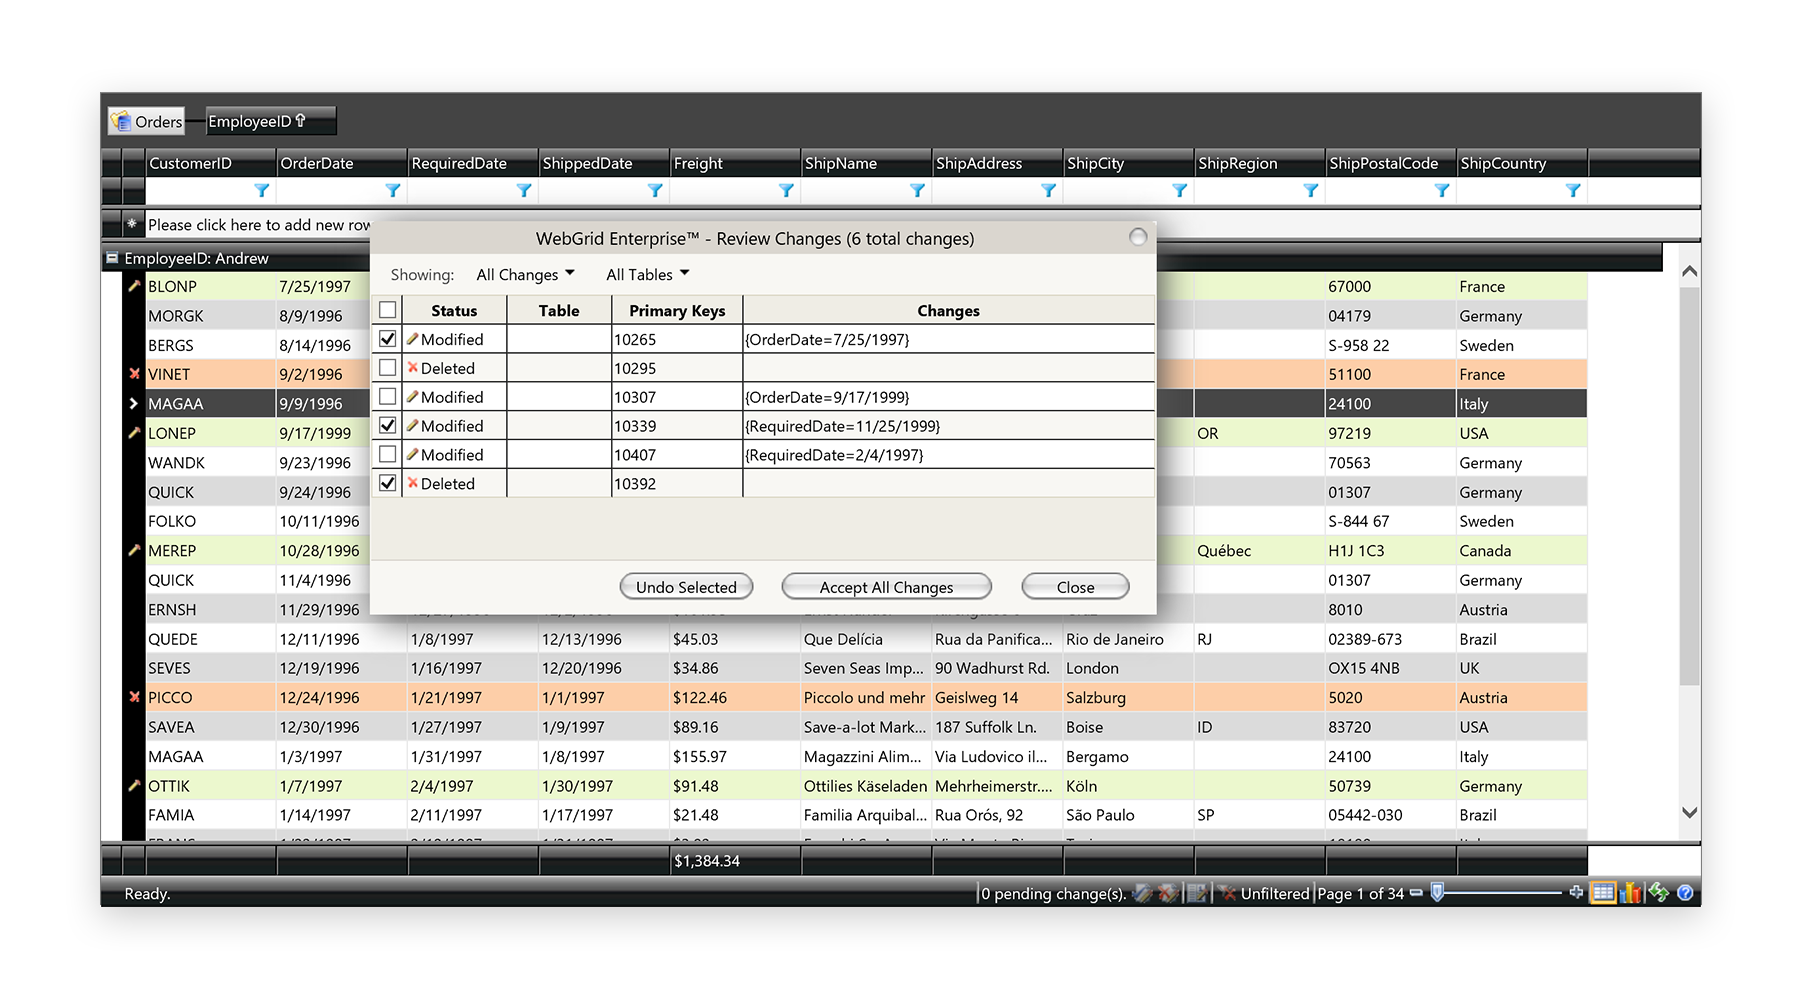Click the ShipCountry column filter icon
Viewport: 1800px width, 1000px height.
point(1573,191)
